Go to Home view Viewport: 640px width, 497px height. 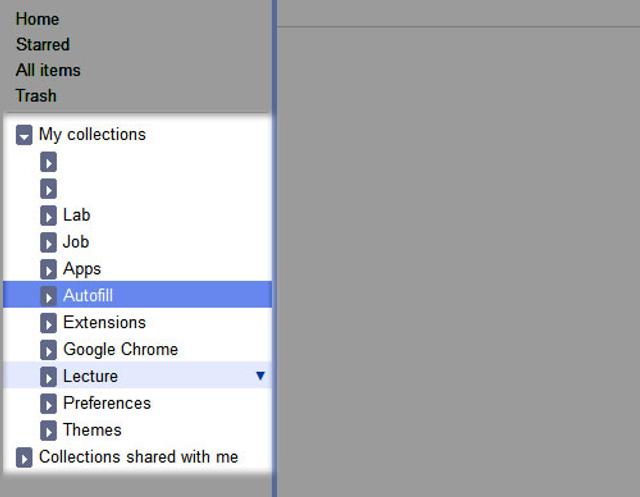click(37, 19)
